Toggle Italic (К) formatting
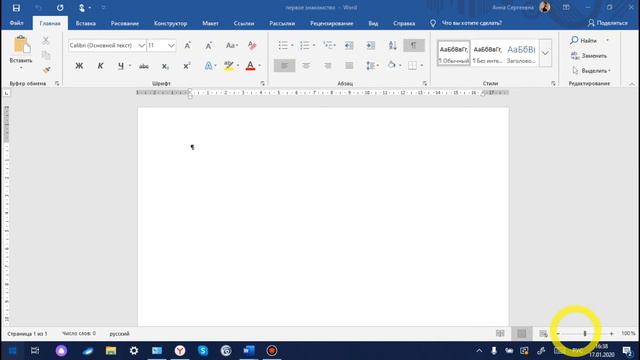The width and height of the screenshot is (640, 360). [100, 66]
